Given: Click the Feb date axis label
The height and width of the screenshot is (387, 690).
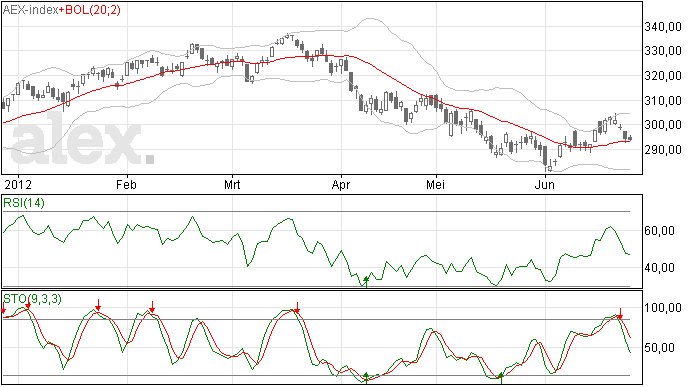Looking at the screenshot, I should tap(126, 184).
